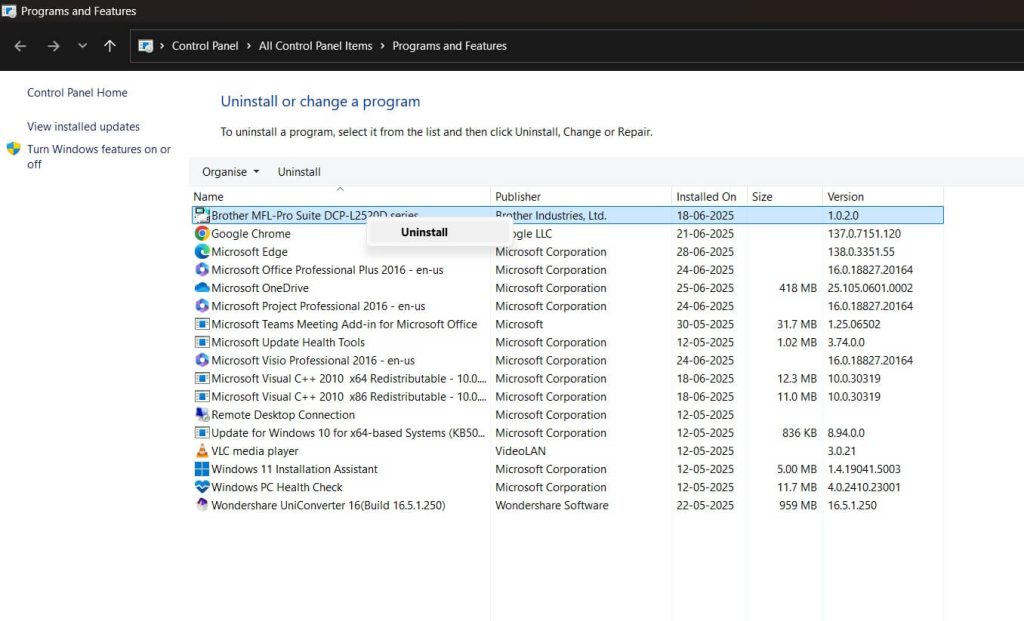Click the Microsoft Visio Professional icon
This screenshot has width=1024, height=621.
(x=202, y=360)
